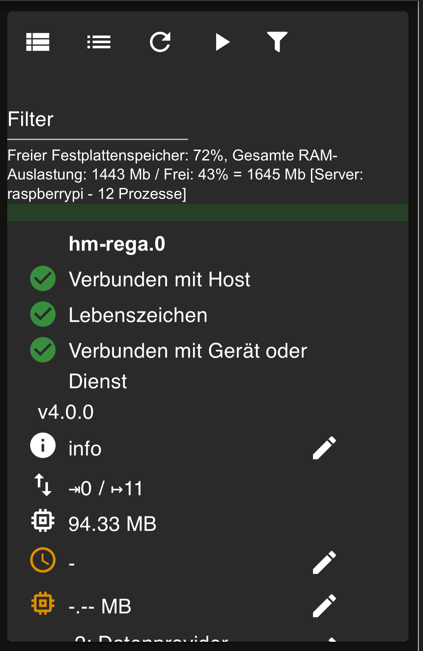Screen dimensions: 423x651
Task: Click the play start instances icon
Action: pos(222,42)
